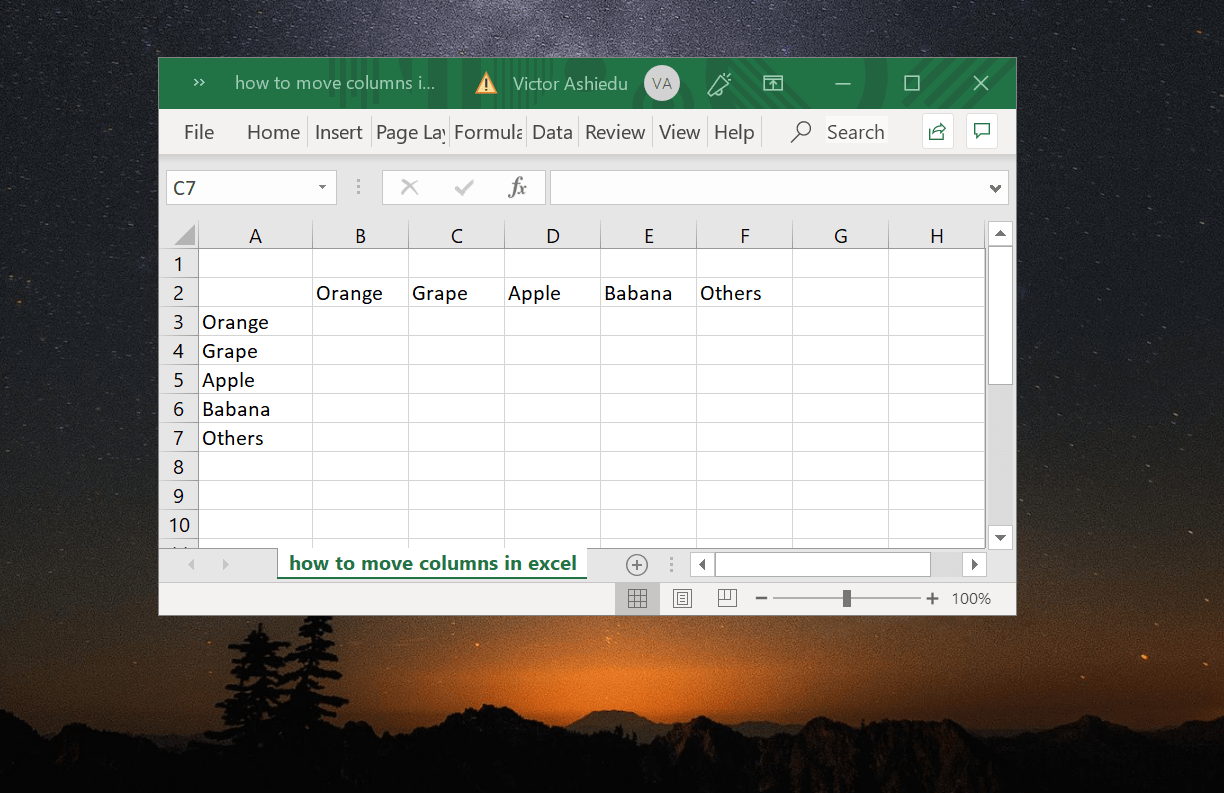This screenshot has height=793, width=1224.
Task: Switch to Page Layout view
Action: tap(682, 598)
